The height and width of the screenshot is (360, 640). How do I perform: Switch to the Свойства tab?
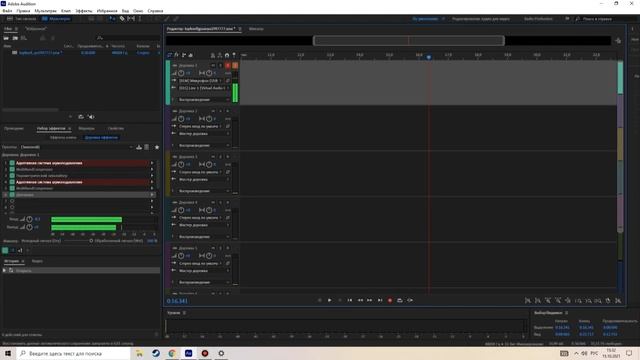[116, 129]
